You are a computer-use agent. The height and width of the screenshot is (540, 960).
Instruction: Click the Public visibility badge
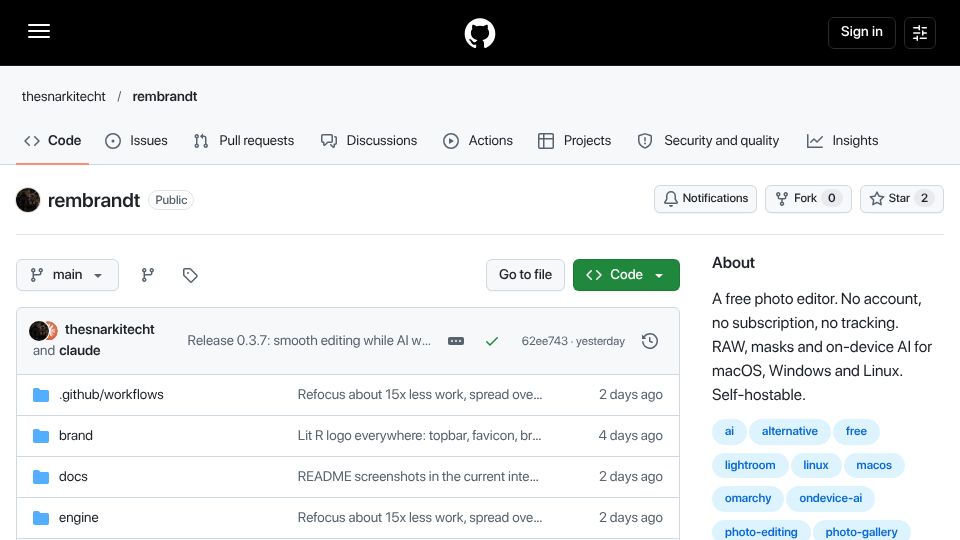pos(171,200)
